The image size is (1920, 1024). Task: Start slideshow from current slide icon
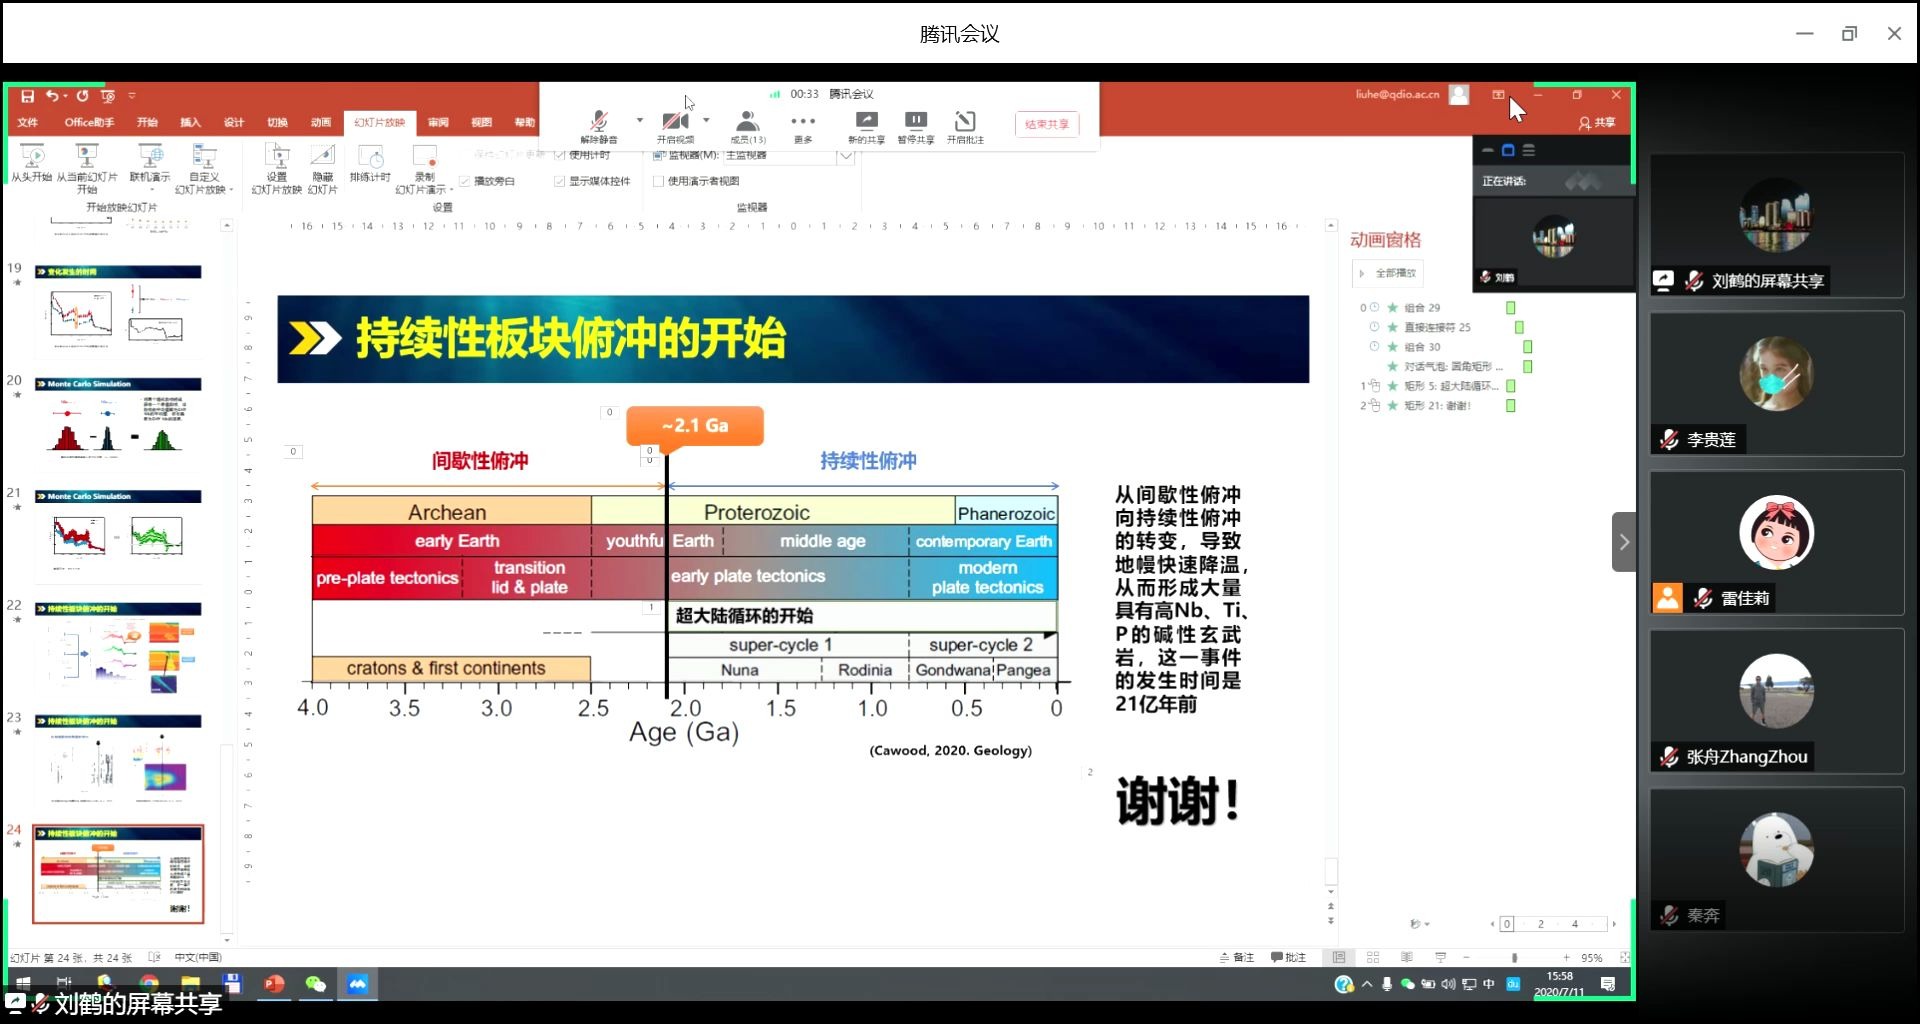[87, 168]
